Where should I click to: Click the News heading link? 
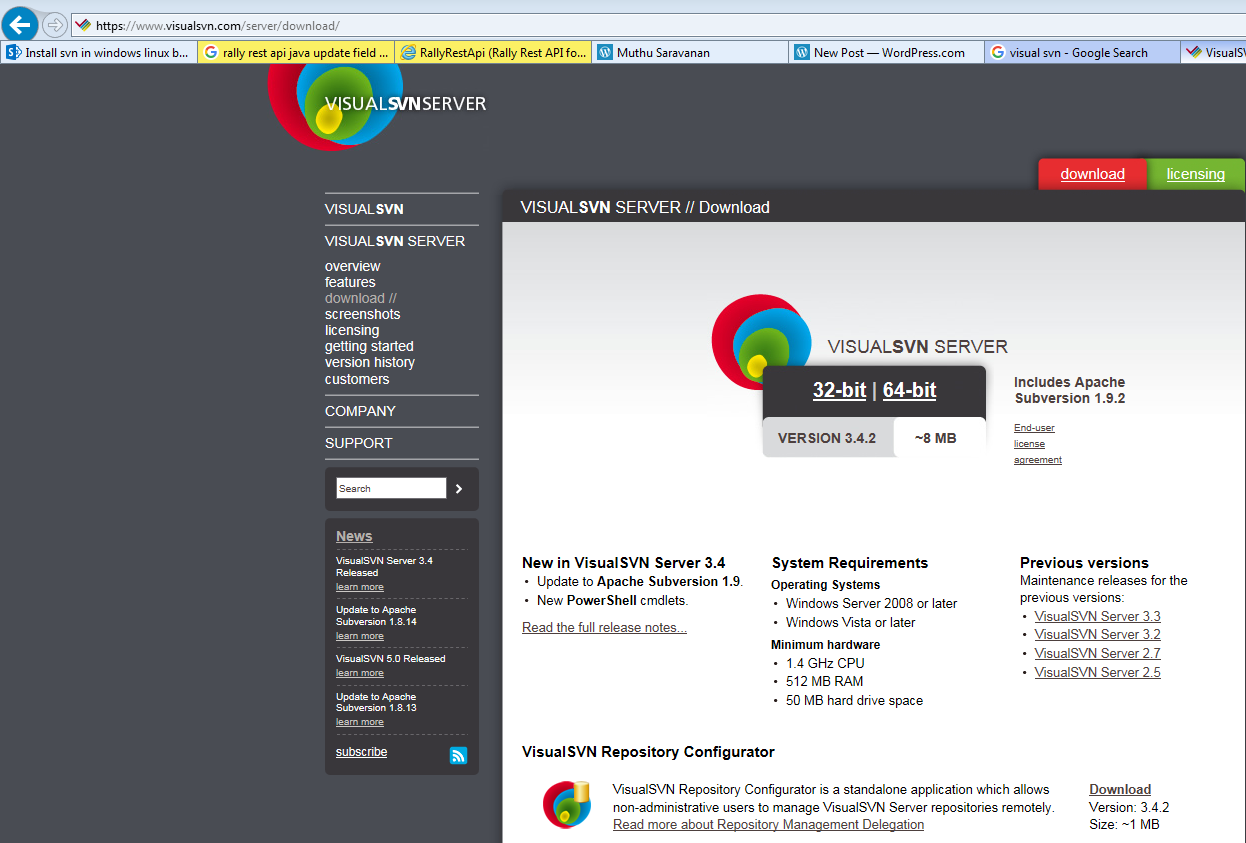click(354, 536)
